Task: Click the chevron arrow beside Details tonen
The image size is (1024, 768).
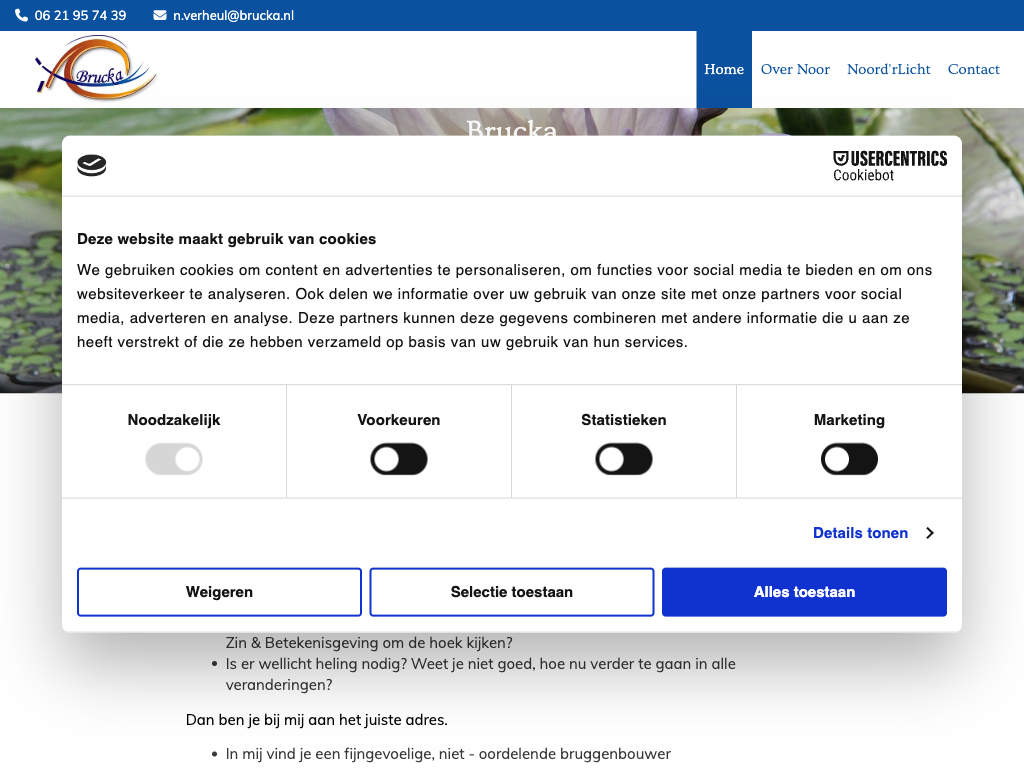Action: 930,533
